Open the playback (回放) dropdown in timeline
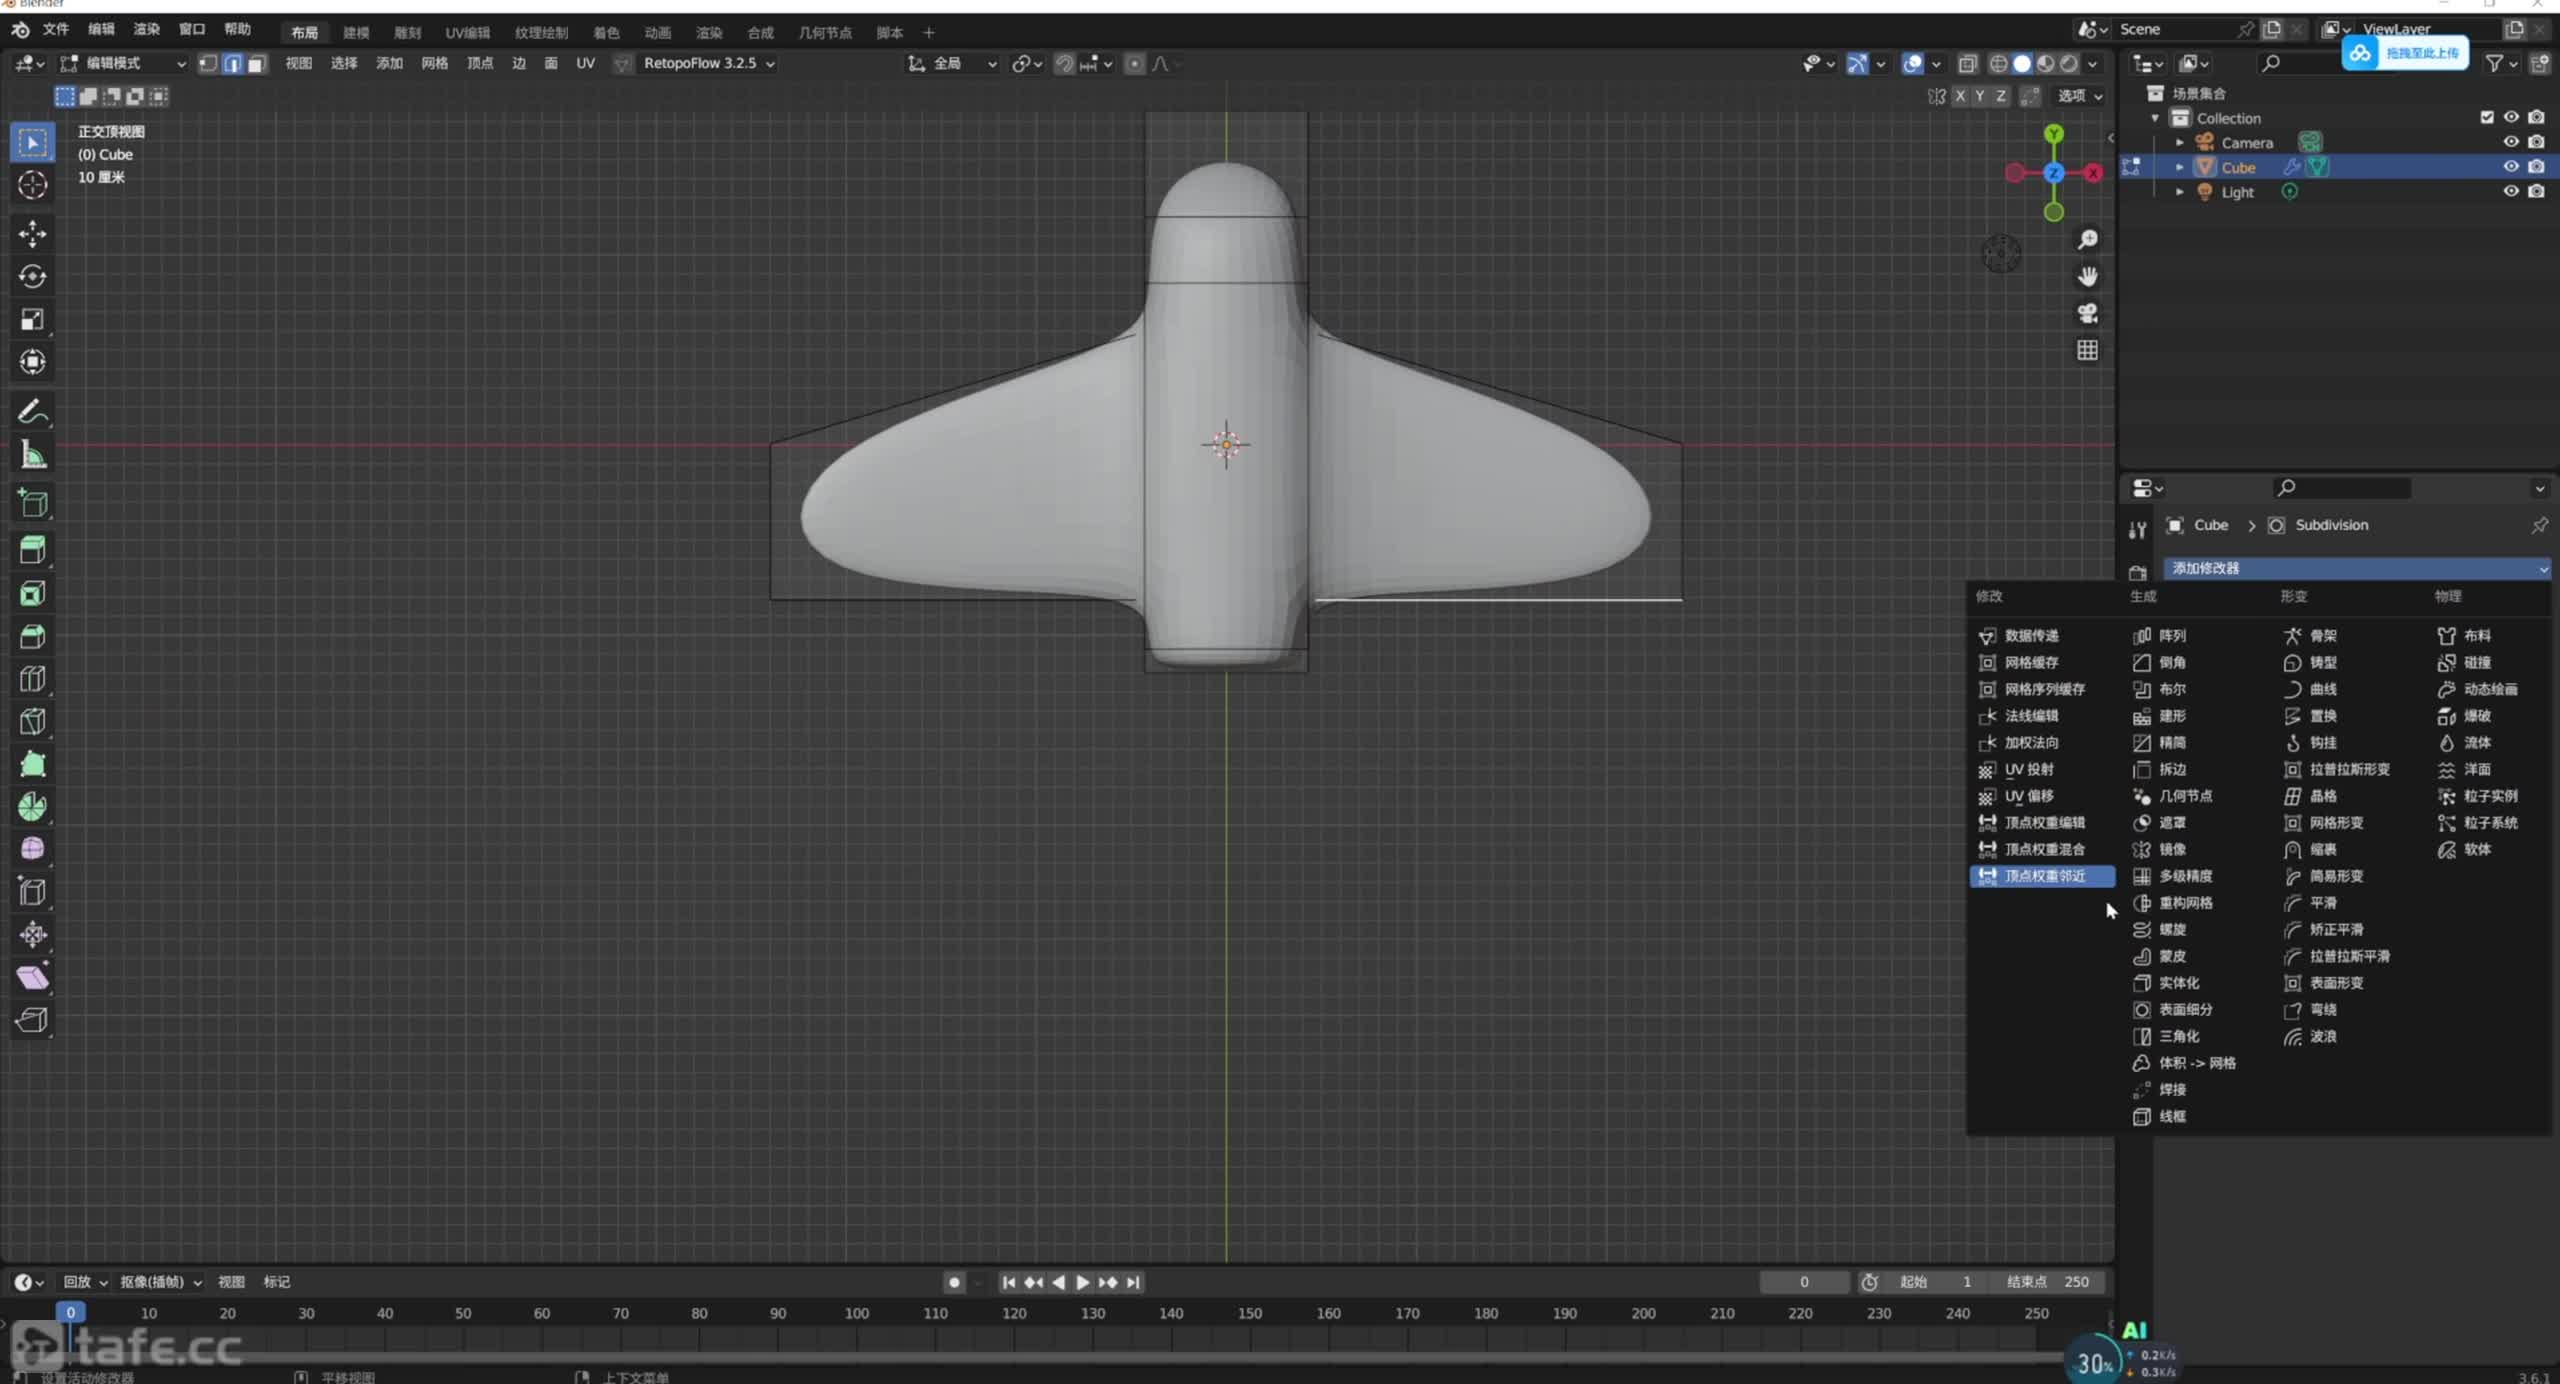Image resolution: width=2560 pixels, height=1384 pixels. pyautogui.click(x=85, y=1282)
